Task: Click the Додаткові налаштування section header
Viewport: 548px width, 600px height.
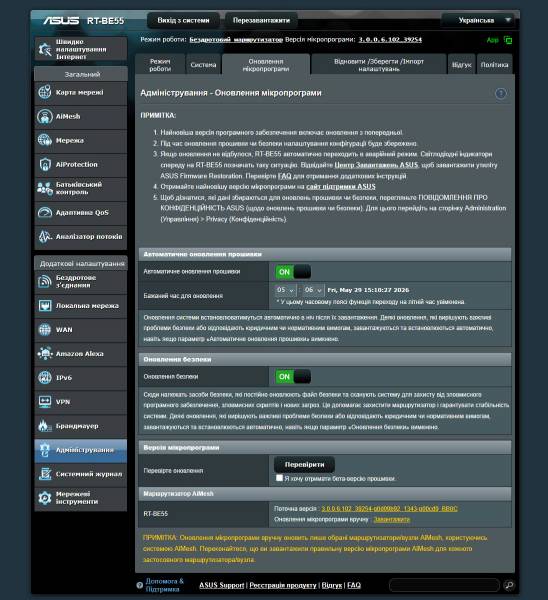Action: click(81, 263)
